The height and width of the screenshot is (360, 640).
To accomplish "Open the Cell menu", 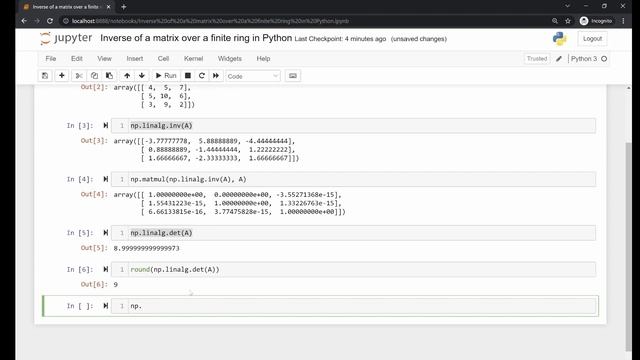I will (163, 59).
